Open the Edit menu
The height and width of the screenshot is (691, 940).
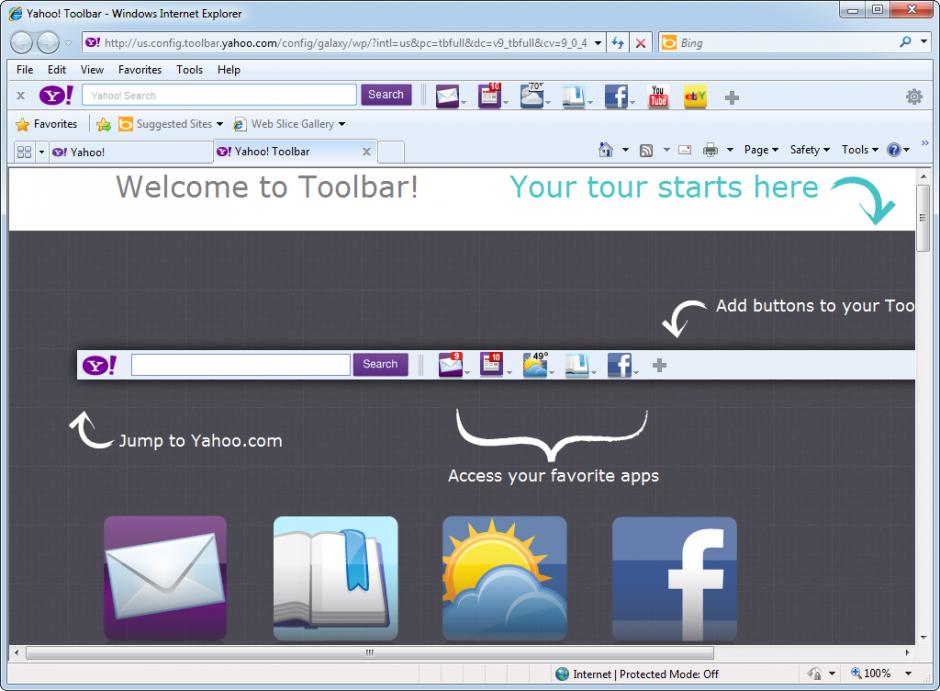[x=57, y=70]
